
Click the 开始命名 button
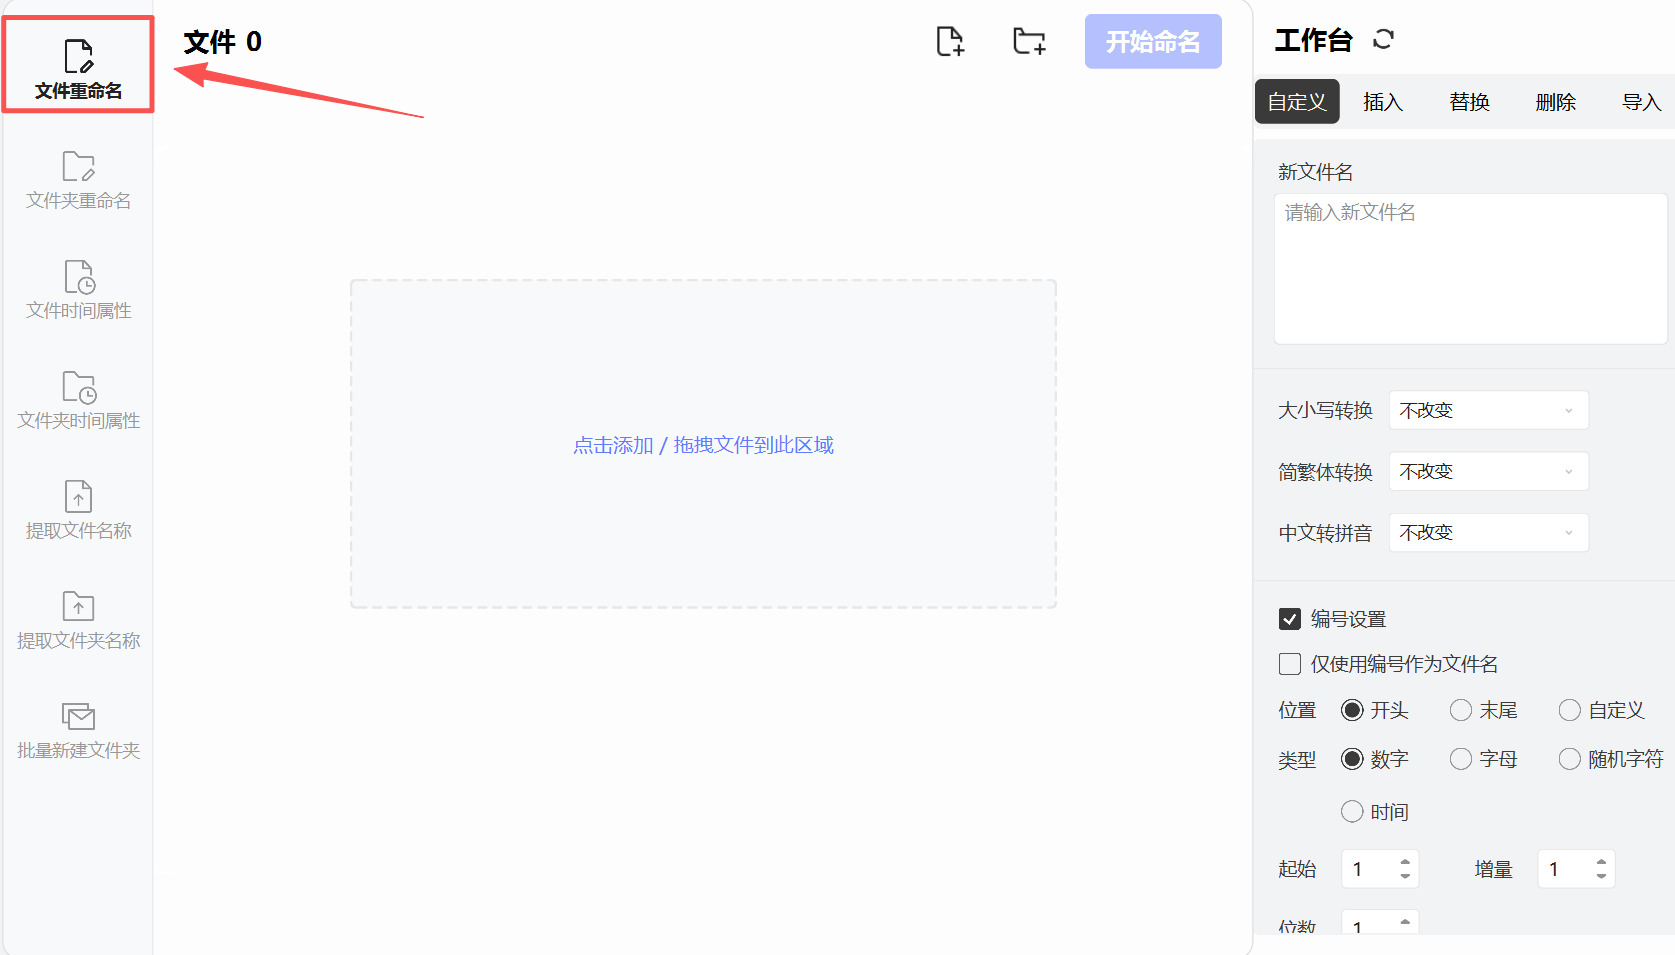click(x=1153, y=41)
